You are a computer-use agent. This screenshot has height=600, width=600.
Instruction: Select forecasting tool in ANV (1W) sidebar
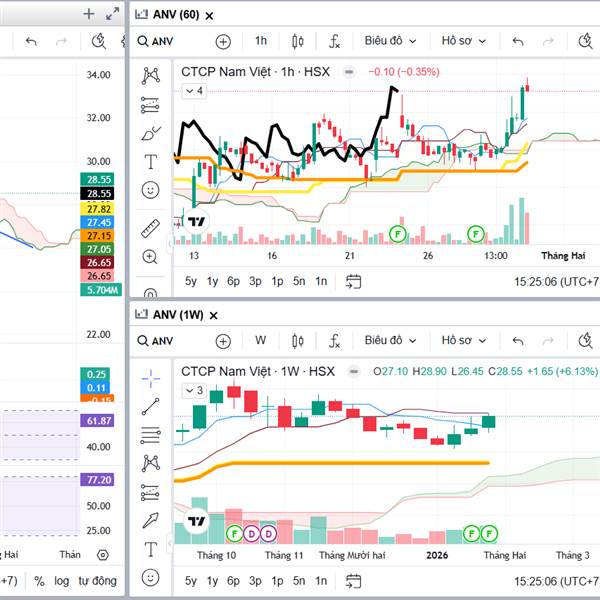click(x=150, y=492)
